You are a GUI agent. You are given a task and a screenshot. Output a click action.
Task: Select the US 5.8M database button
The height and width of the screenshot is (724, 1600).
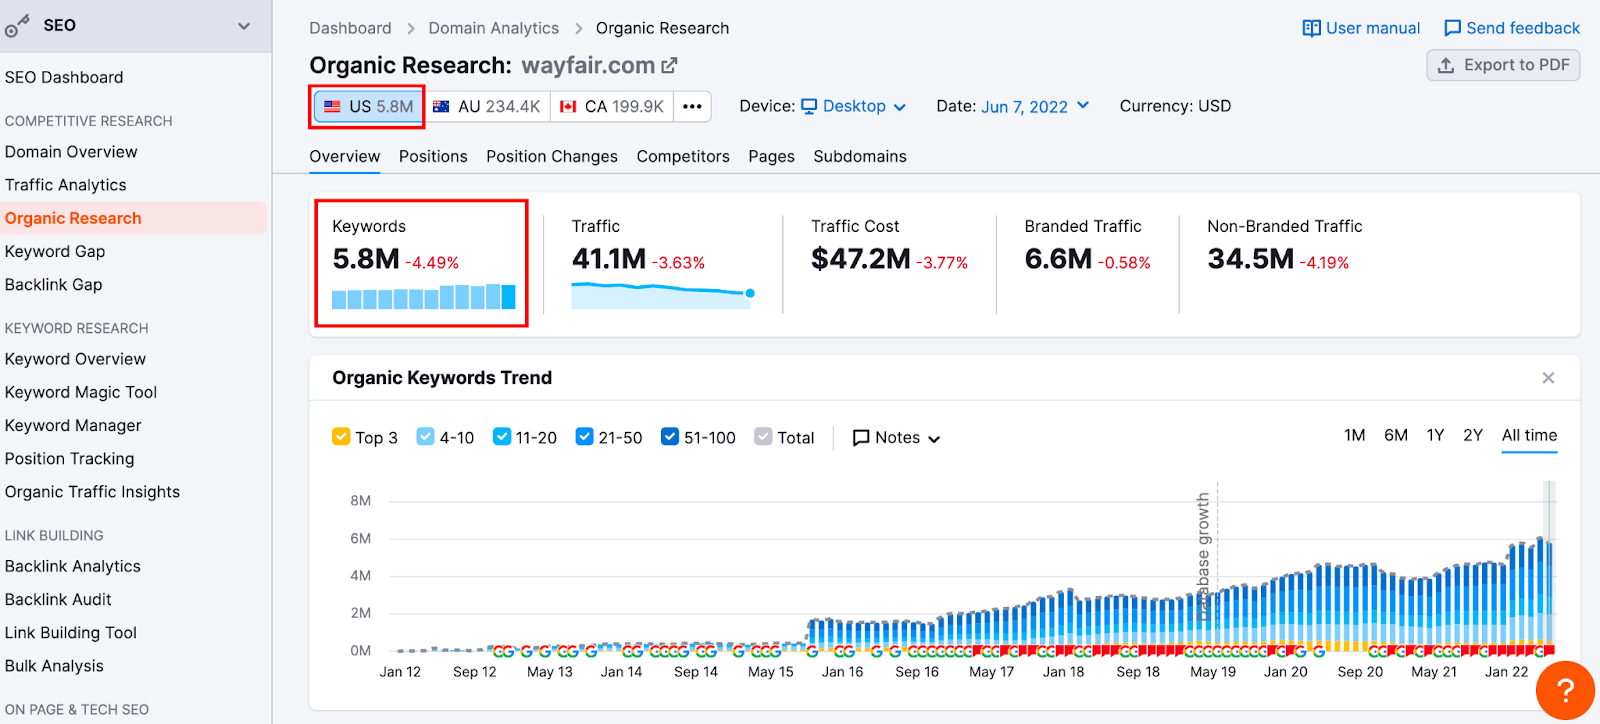click(x=369, y=106)
